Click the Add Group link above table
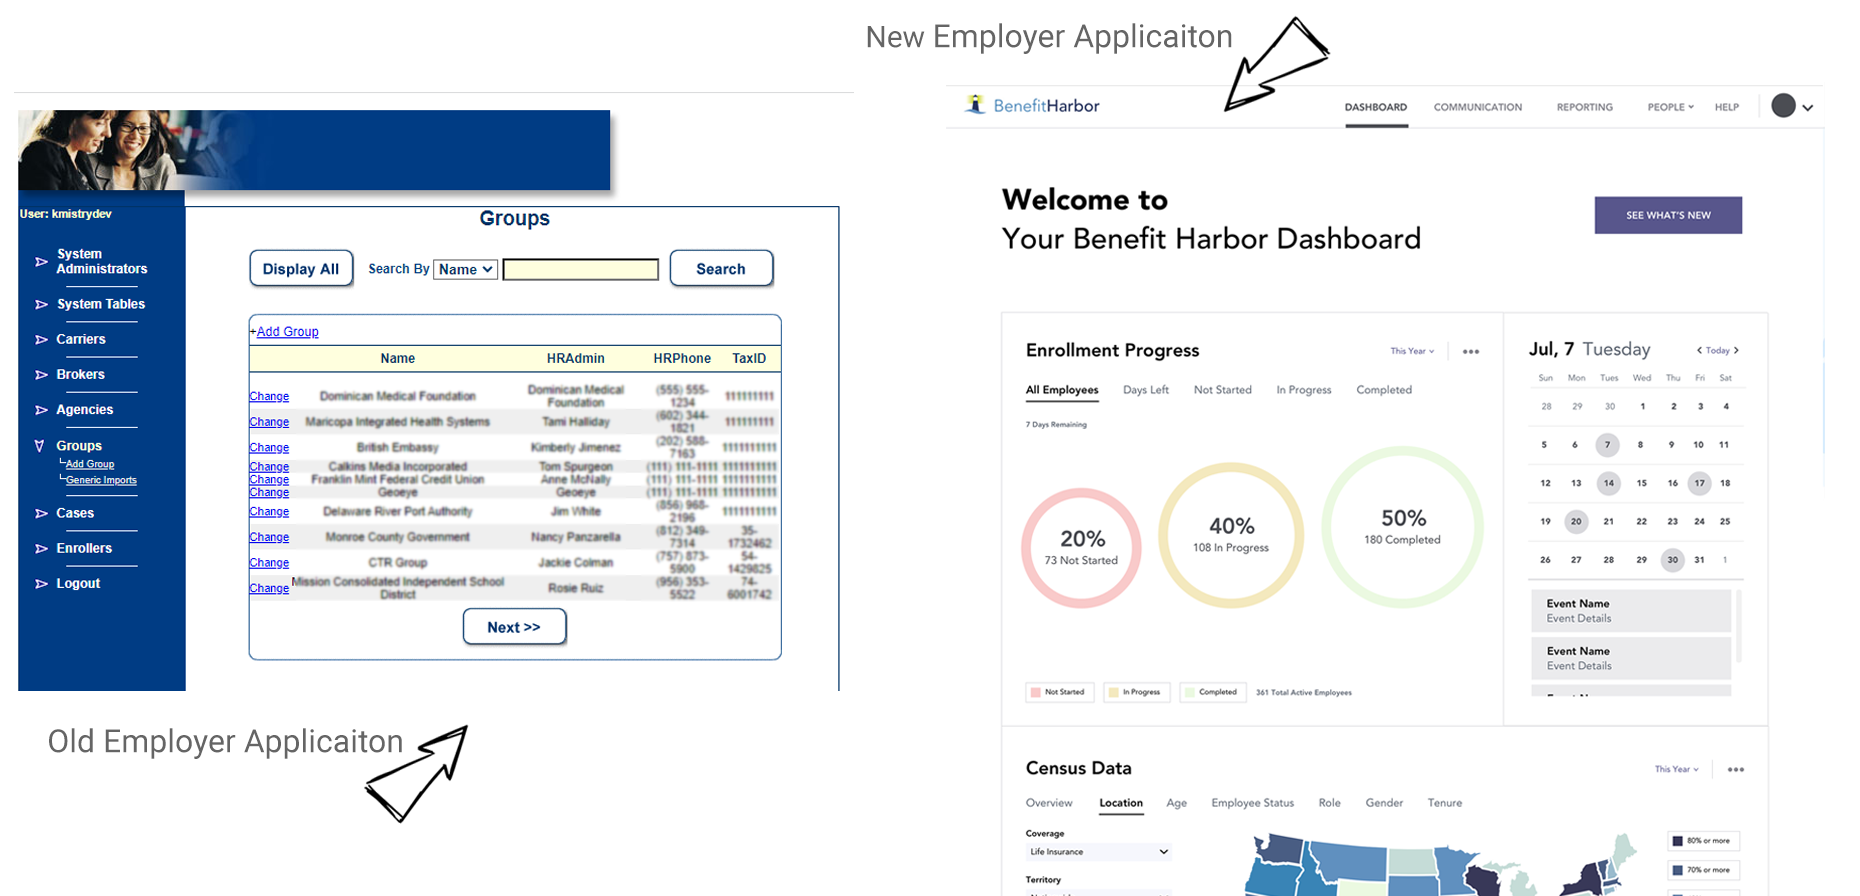Viewport: 1860px width, 896px height. (288, 332)
